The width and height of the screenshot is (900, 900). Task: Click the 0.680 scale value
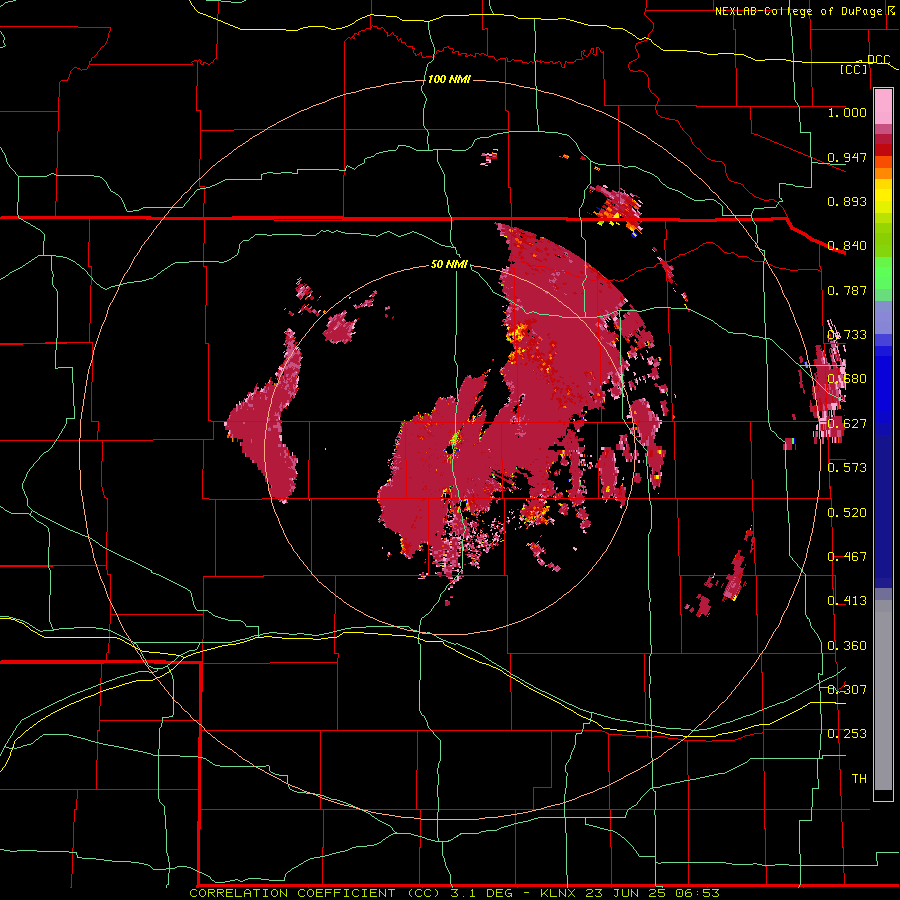point(847,379)
